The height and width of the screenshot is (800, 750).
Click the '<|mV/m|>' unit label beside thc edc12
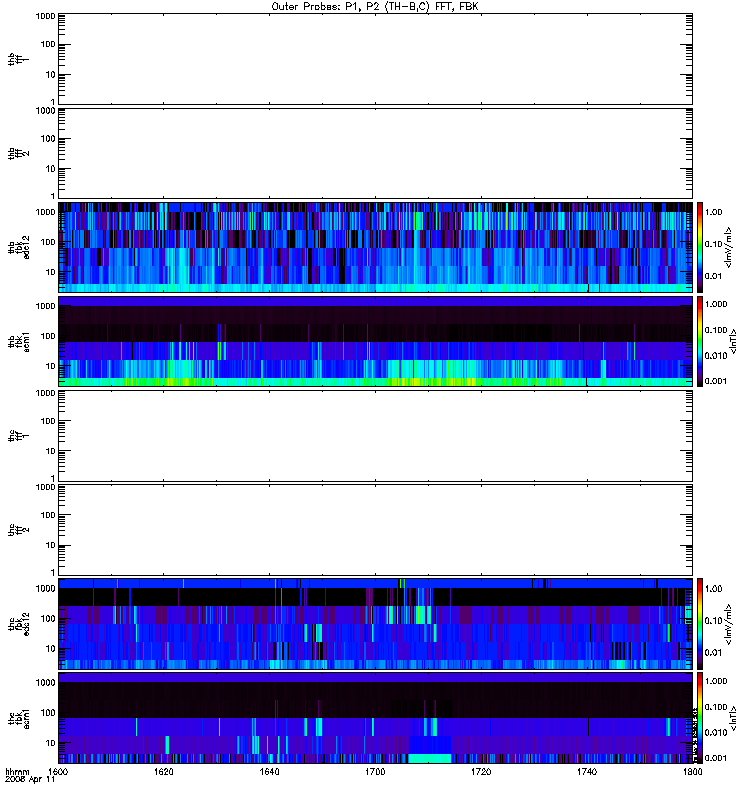point(729,624)
